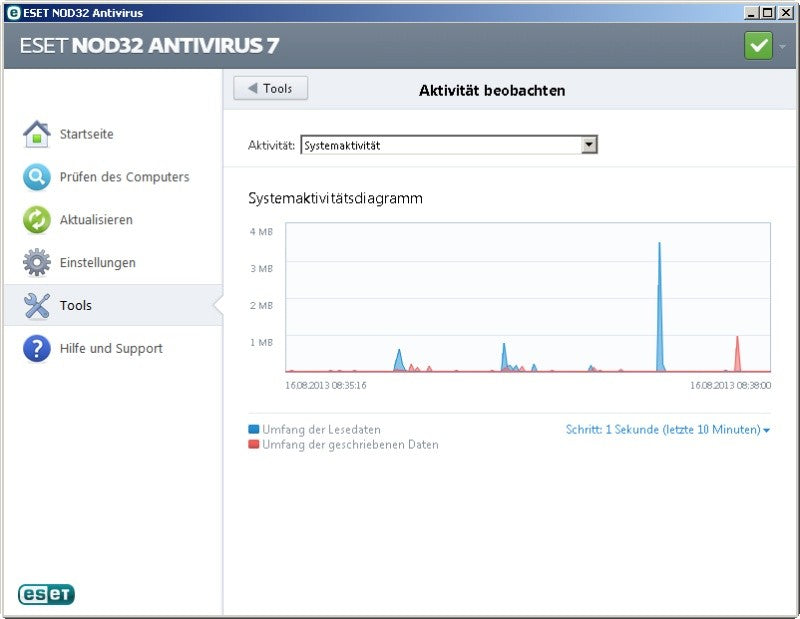
Task: Click the Umfang der geschriebenen Daten label
Action: [351, 444]
